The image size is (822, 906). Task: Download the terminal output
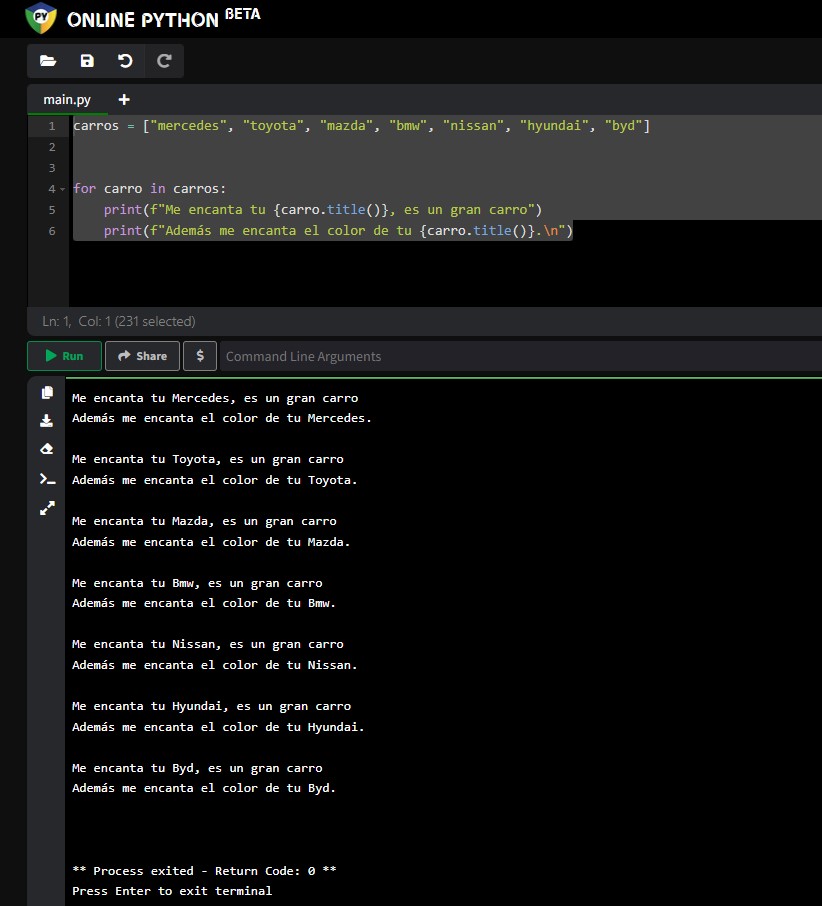coord(47,421)
